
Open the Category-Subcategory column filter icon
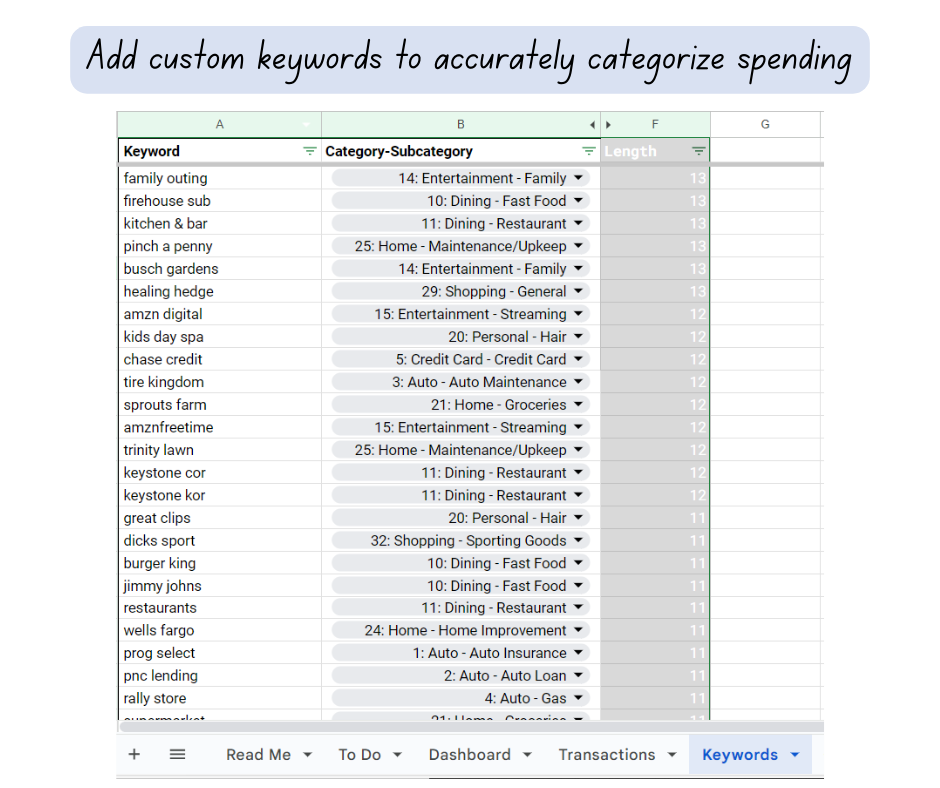pos(589,151)
